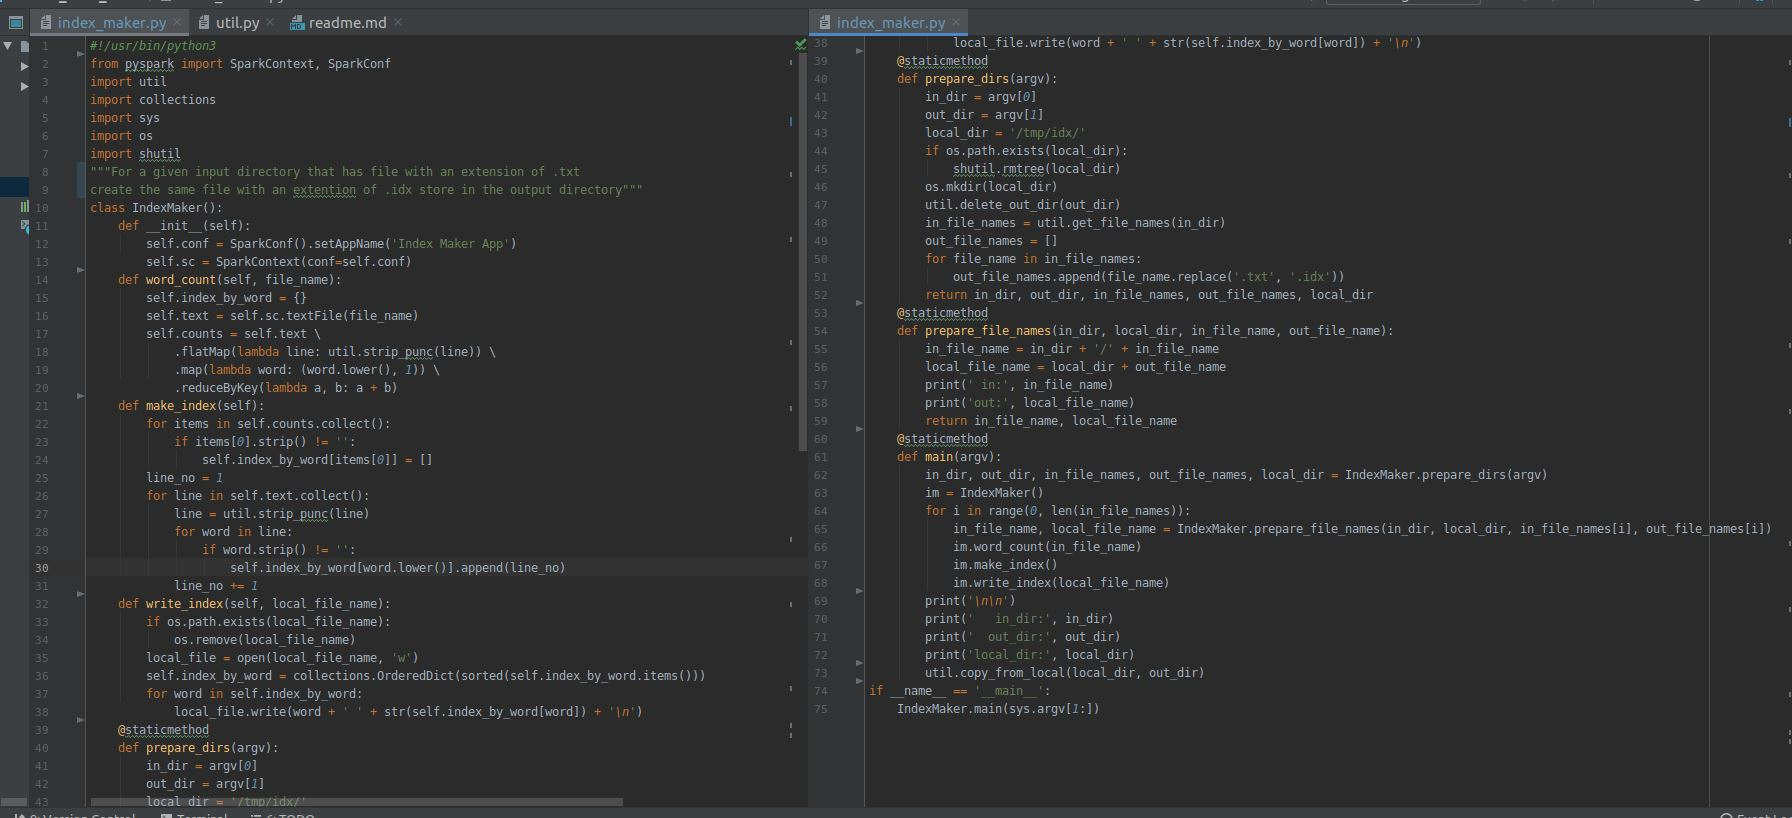Screen dimensions: 1792x818
Task: Click the blue stripe mark in left editor margin
Action: point(791,122)
